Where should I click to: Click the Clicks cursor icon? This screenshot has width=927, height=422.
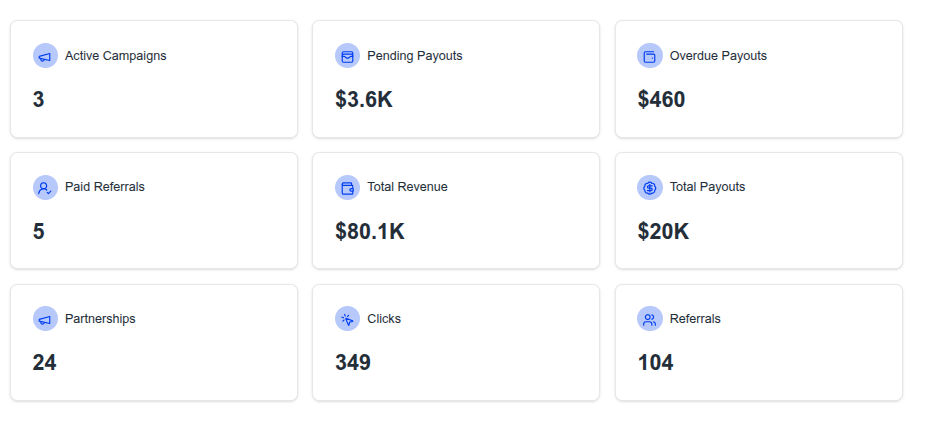pyautogui.click(x=348, y=319)
